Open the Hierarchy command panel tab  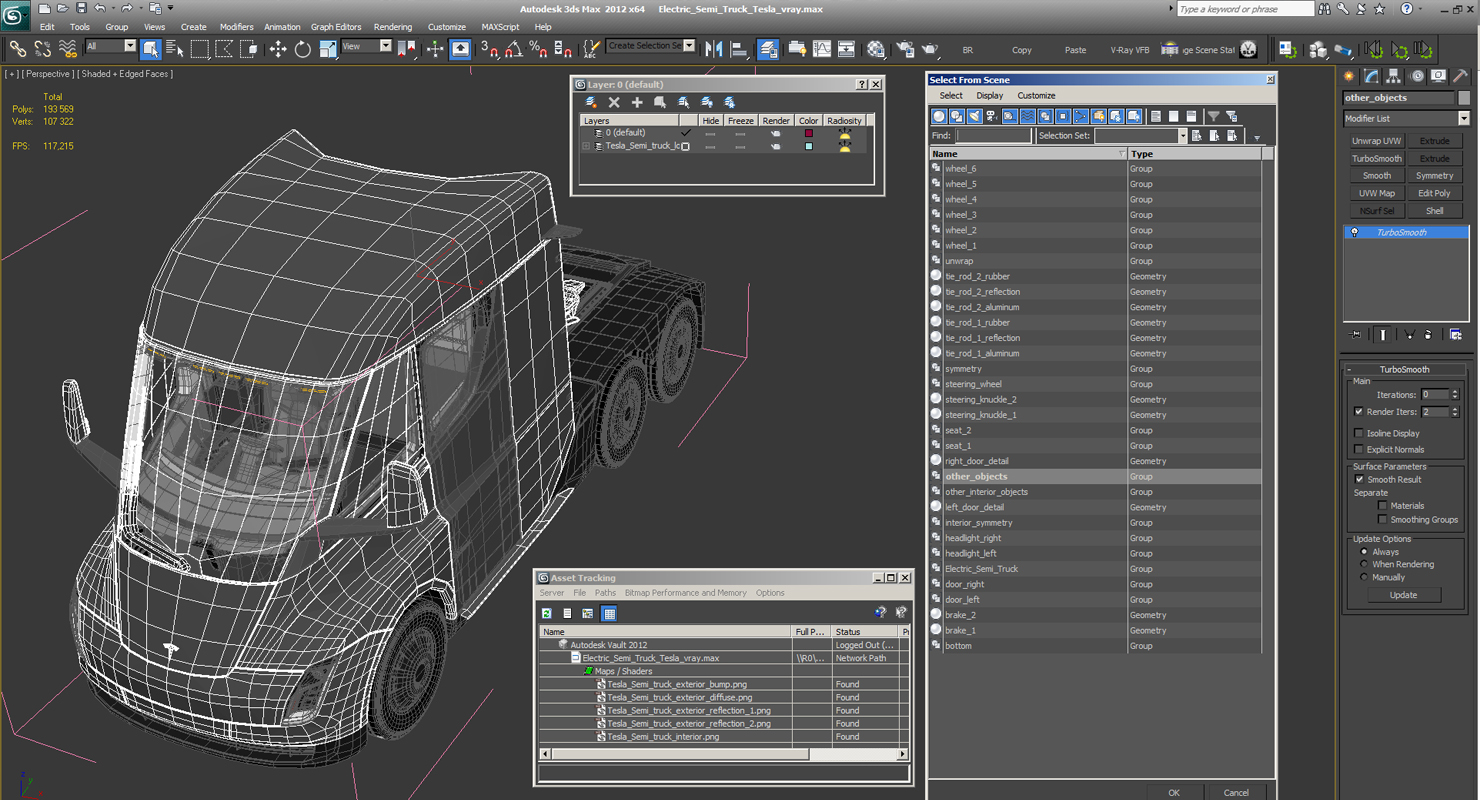click(1394, 76)
